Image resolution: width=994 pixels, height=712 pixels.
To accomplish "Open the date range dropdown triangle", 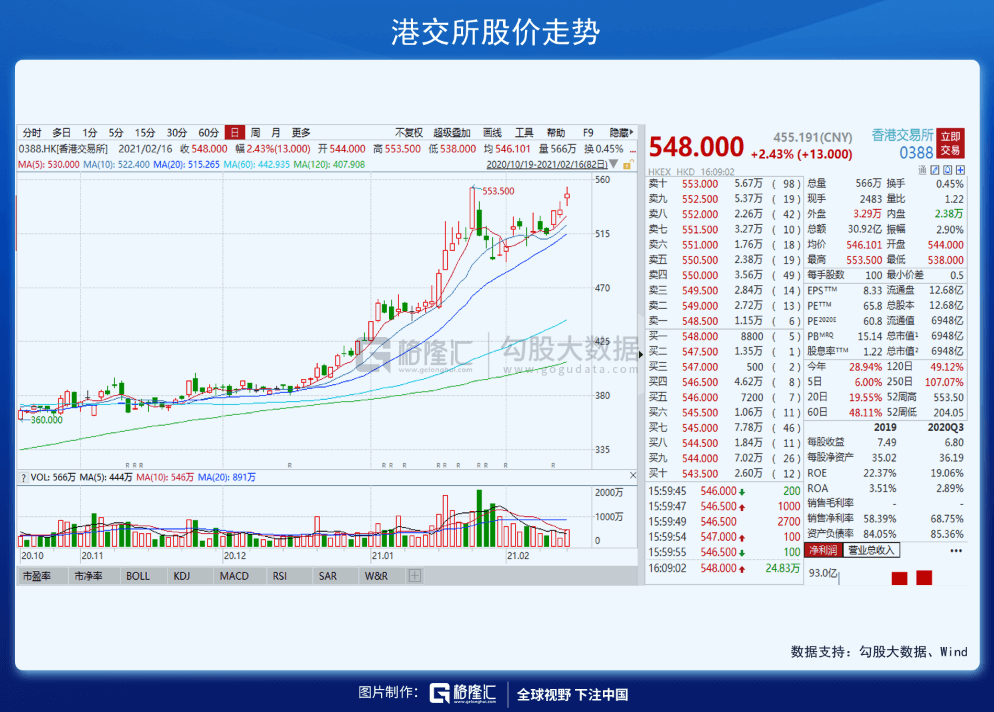I will coord(613,164).
